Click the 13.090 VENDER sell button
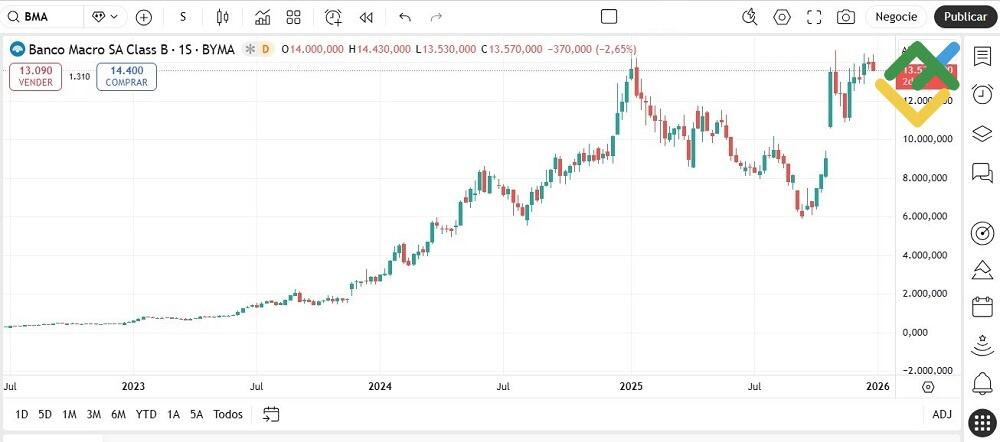 (x=36, y=77)
